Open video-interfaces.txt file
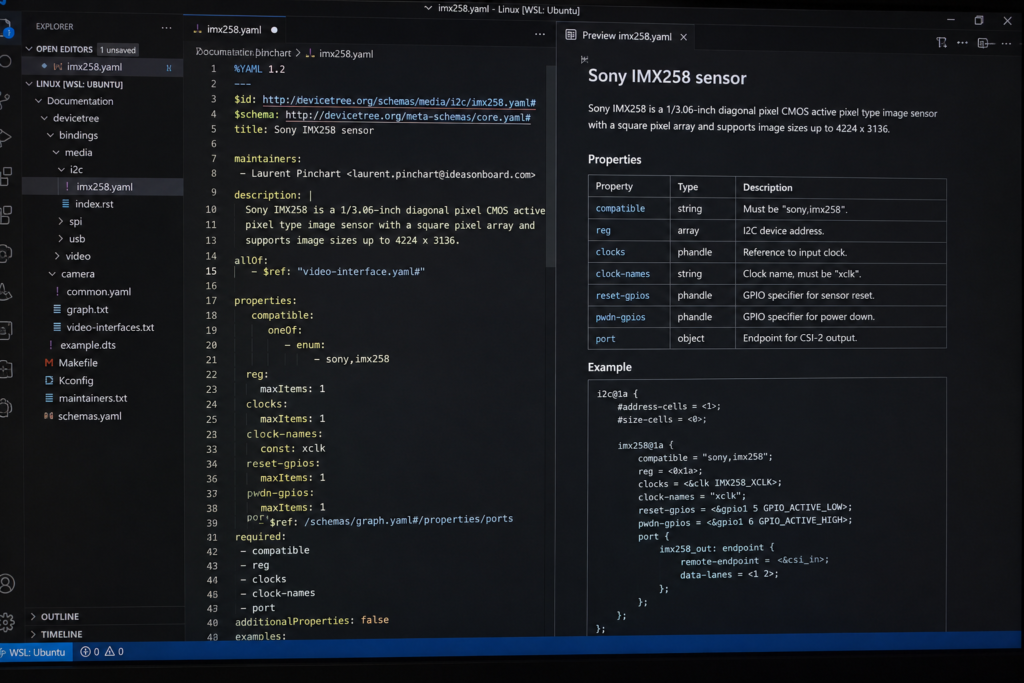1024x683 pixels. click(x=110, y=326)
